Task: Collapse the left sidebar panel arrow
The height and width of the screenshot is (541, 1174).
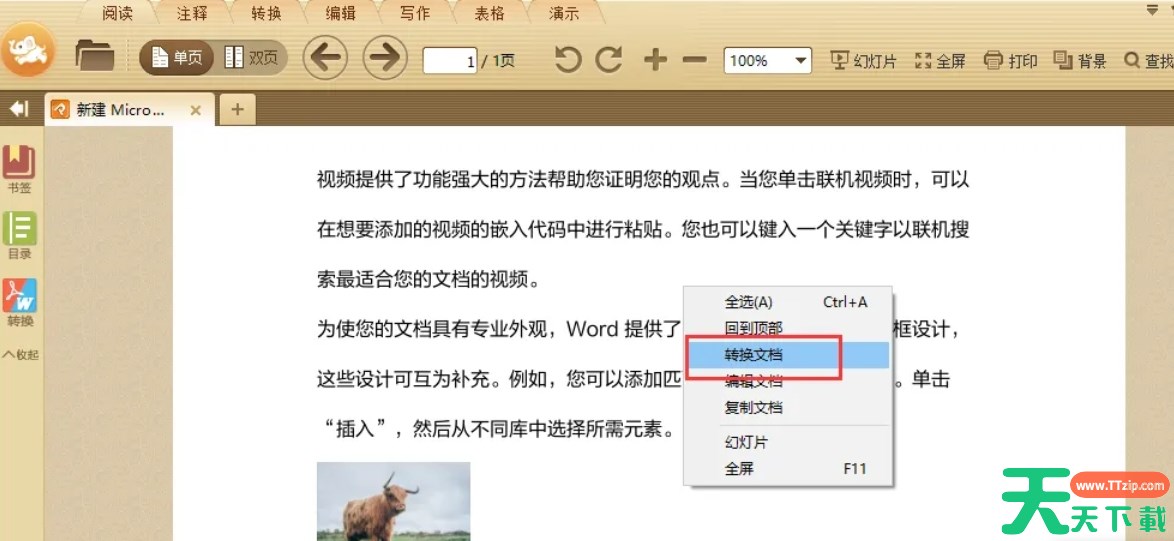Action: tap(18, 109)
